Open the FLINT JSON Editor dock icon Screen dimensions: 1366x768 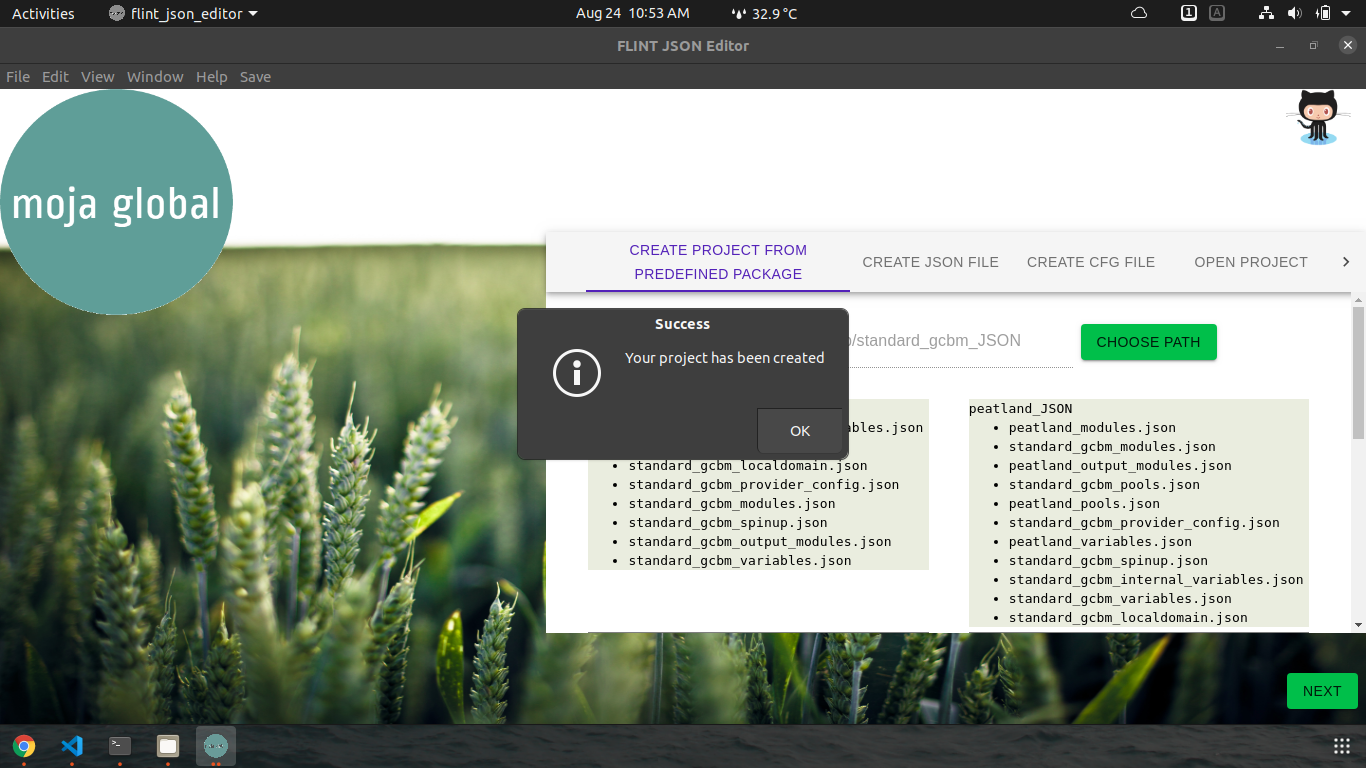click(214, 745)
